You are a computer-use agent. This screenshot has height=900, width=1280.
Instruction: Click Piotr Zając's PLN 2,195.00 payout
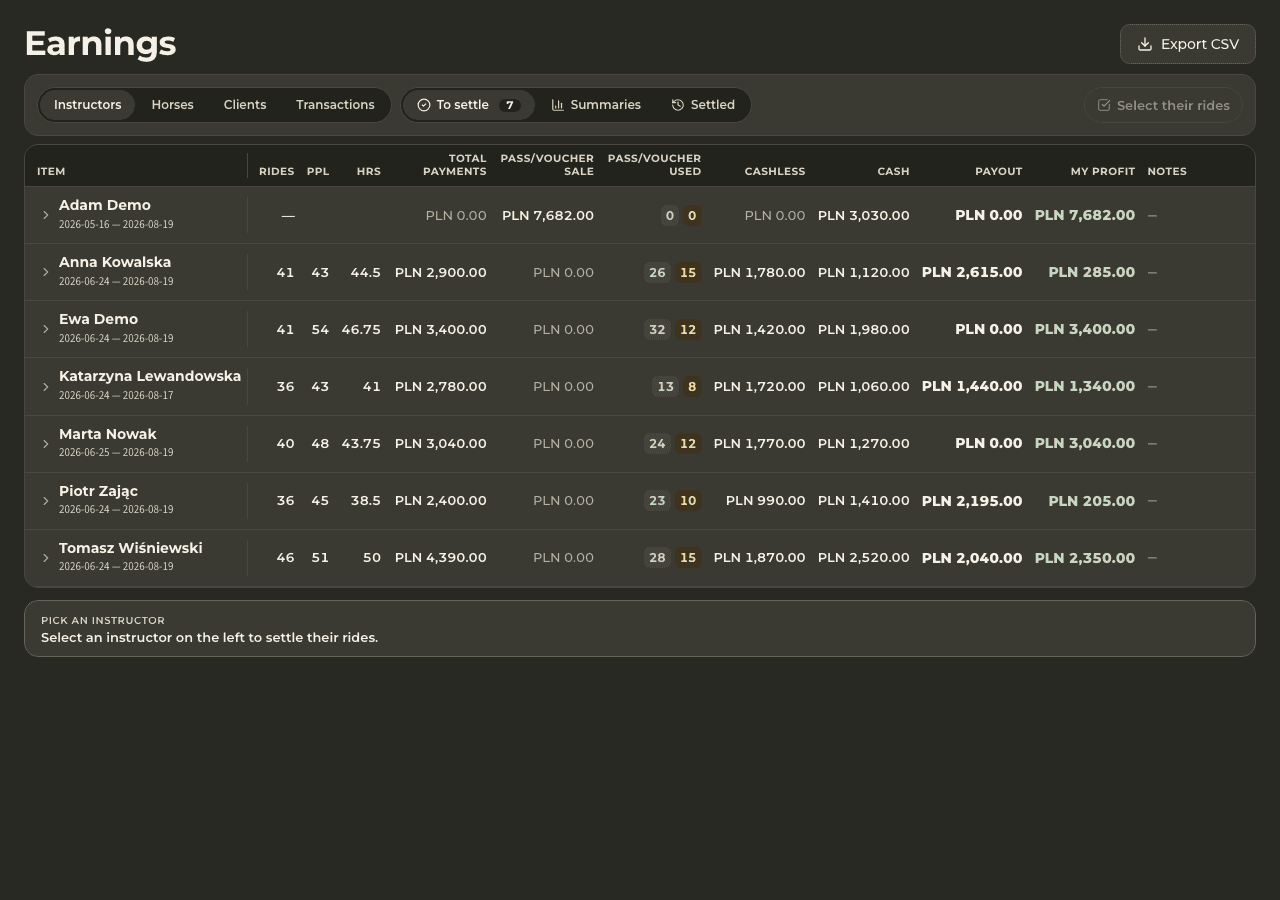tap(972, 500)
